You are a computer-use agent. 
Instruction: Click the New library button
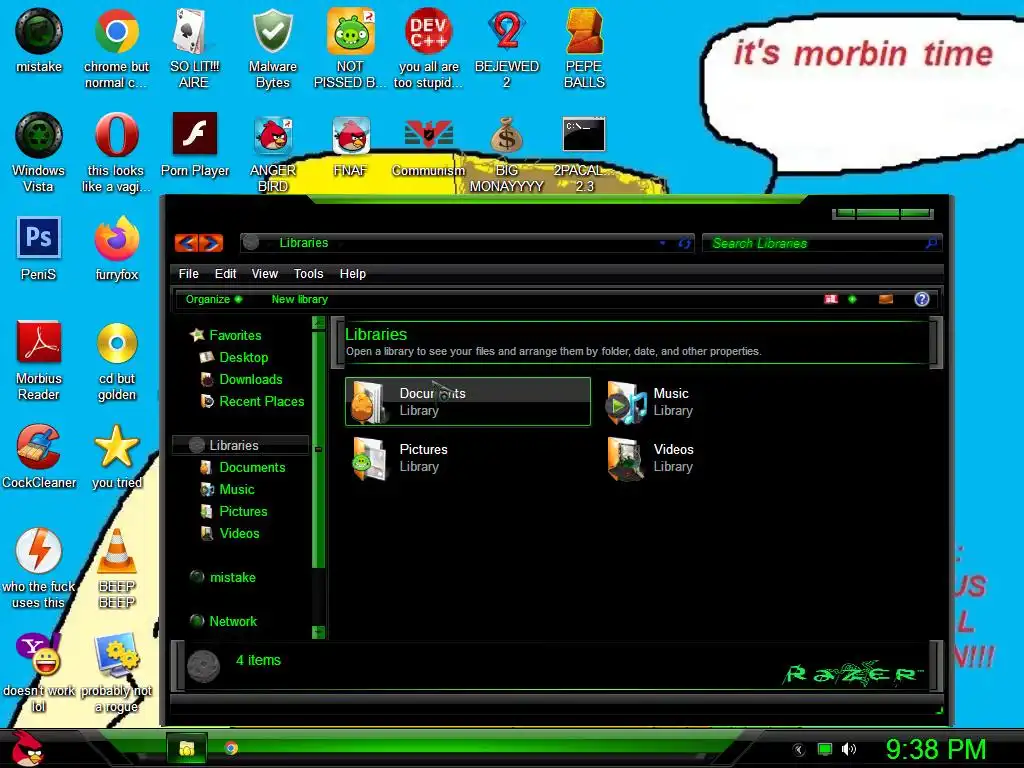click(x=300, y=299)
